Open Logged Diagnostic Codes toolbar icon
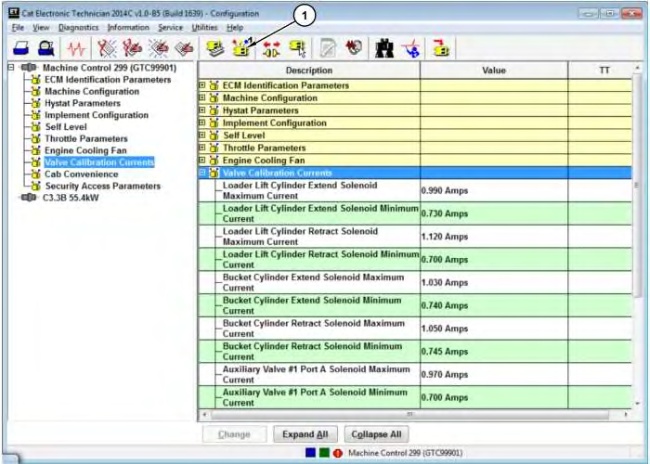The width and height of the screenshot is (650, 464). [132, 49]
